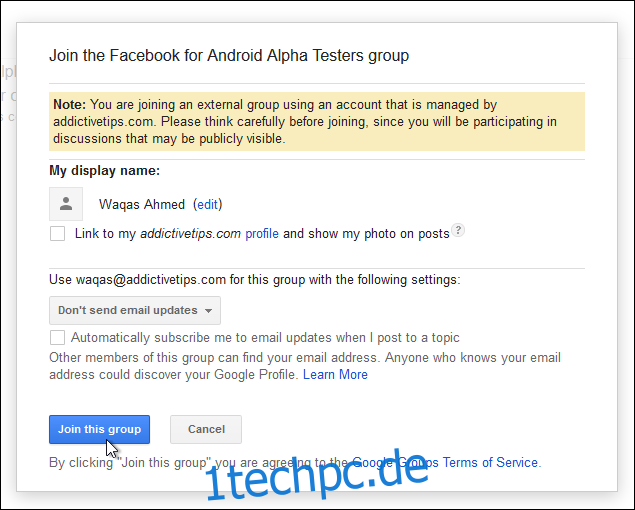The image size is (635, 510).
Task: Open the Don't send email updates dropdown
Action: pyautogui.click(x=135, y=310)
